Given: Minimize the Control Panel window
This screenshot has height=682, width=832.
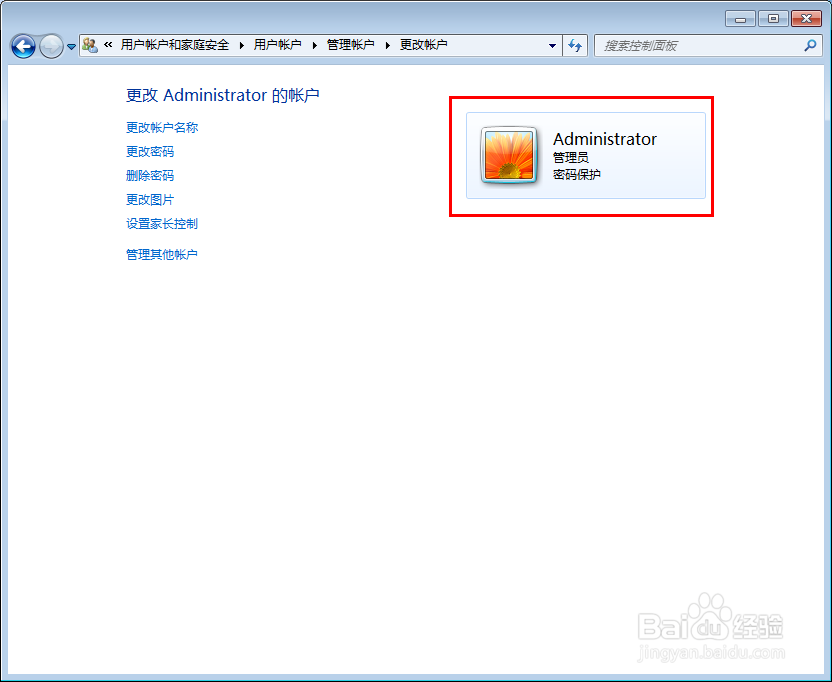Looking at the screenshot, I should pos(740,18).
